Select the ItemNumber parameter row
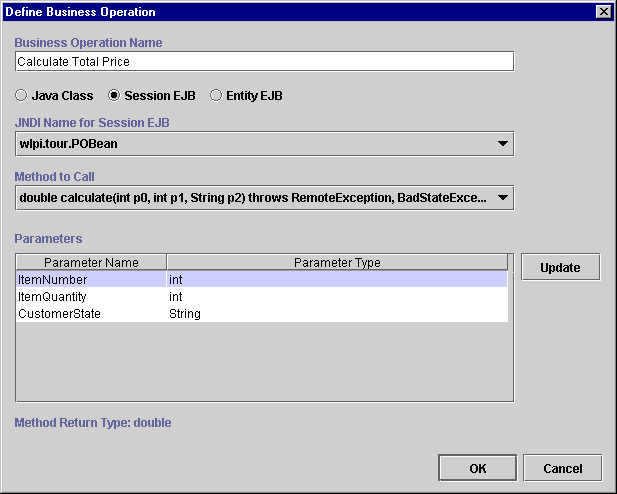This screenshot has width=617, height=494. pyautogui.click(x=262, y=279)
